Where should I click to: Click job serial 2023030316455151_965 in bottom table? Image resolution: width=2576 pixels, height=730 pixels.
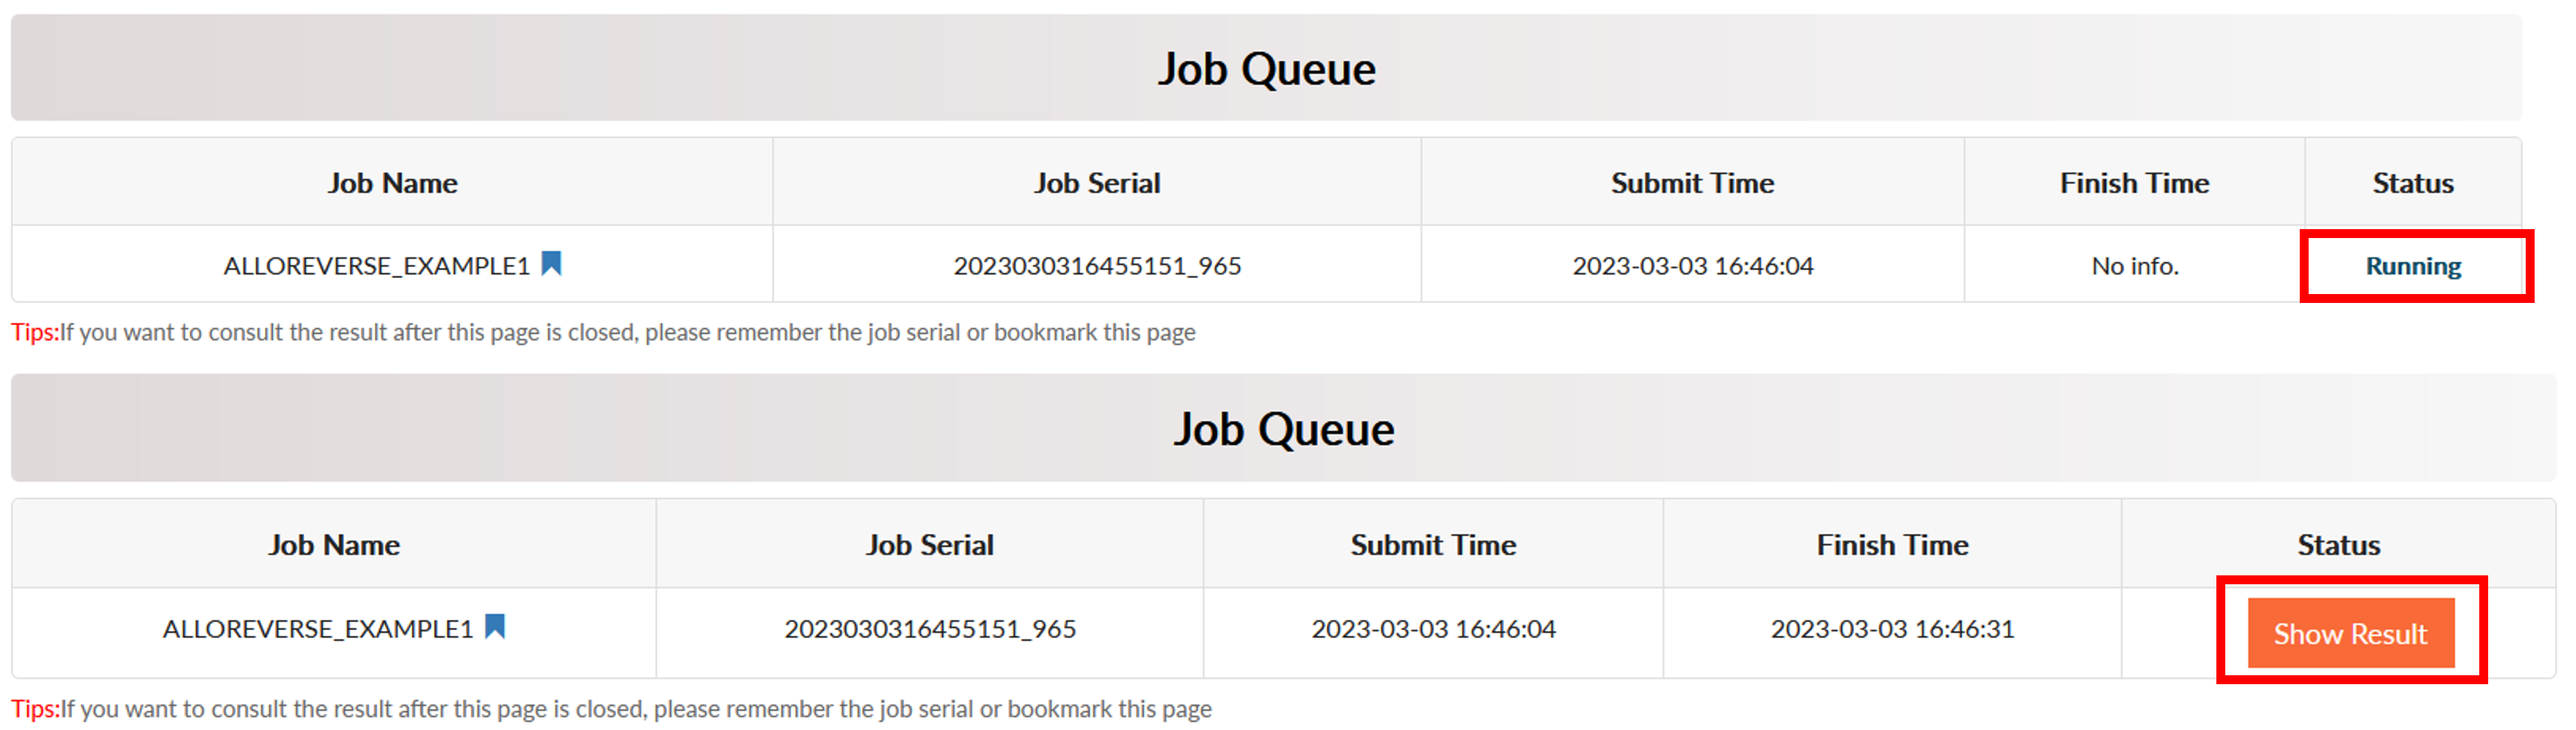[930, 629]
